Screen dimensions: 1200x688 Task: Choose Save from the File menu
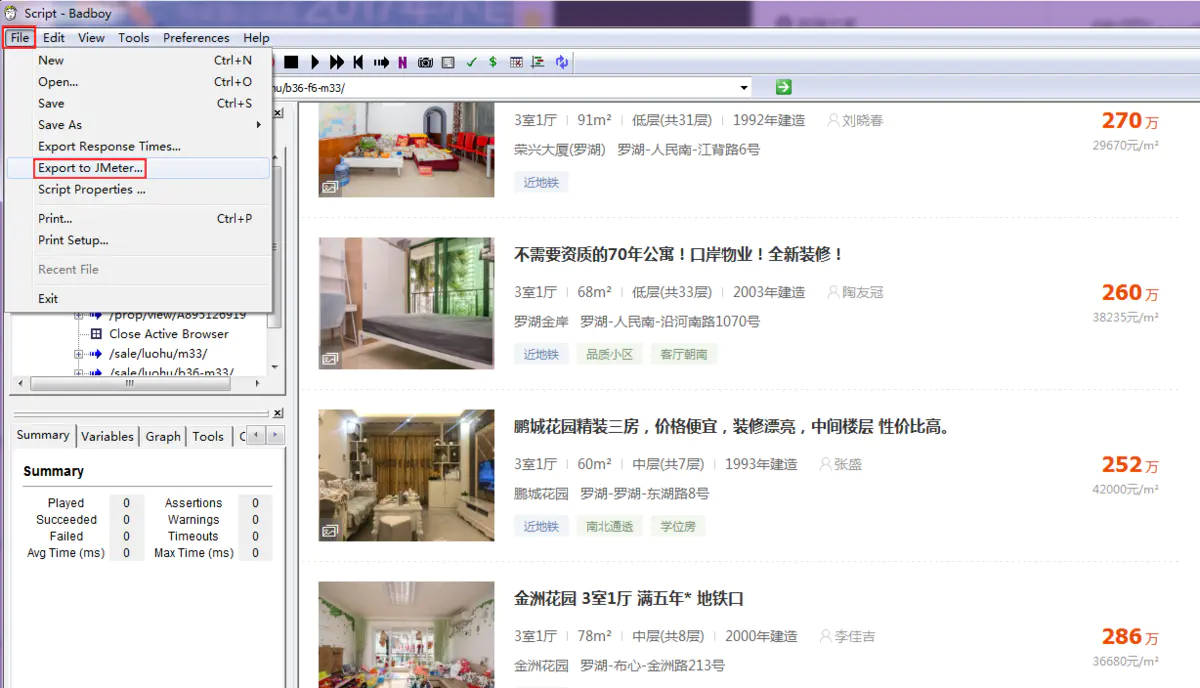pyautogui.click(x=138, y=103)
